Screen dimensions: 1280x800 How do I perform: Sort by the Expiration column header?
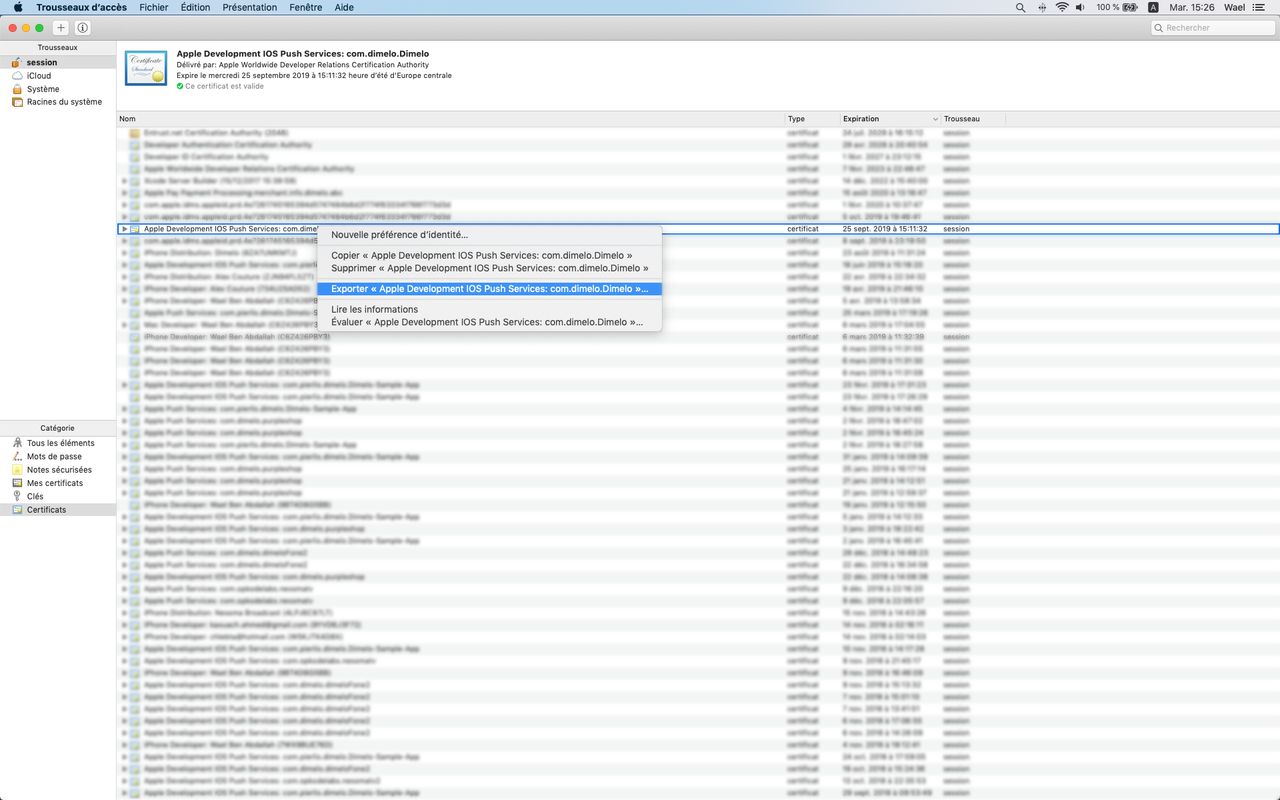point(889,119)
